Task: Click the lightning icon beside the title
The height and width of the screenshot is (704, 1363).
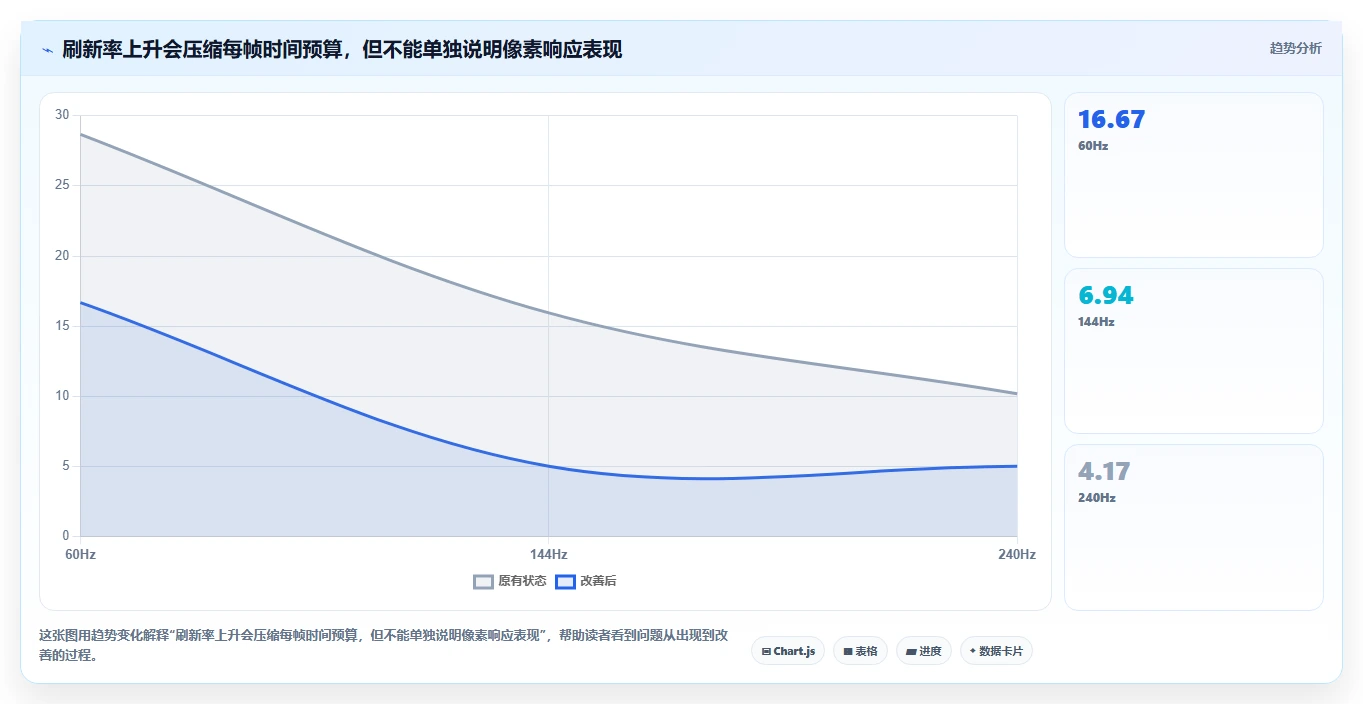Action: coord(47,50)
